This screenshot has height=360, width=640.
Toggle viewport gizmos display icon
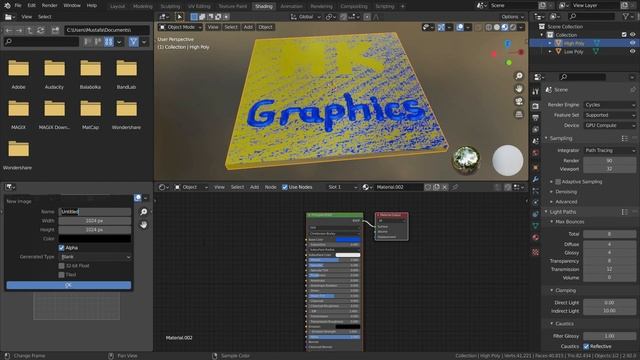441,27
